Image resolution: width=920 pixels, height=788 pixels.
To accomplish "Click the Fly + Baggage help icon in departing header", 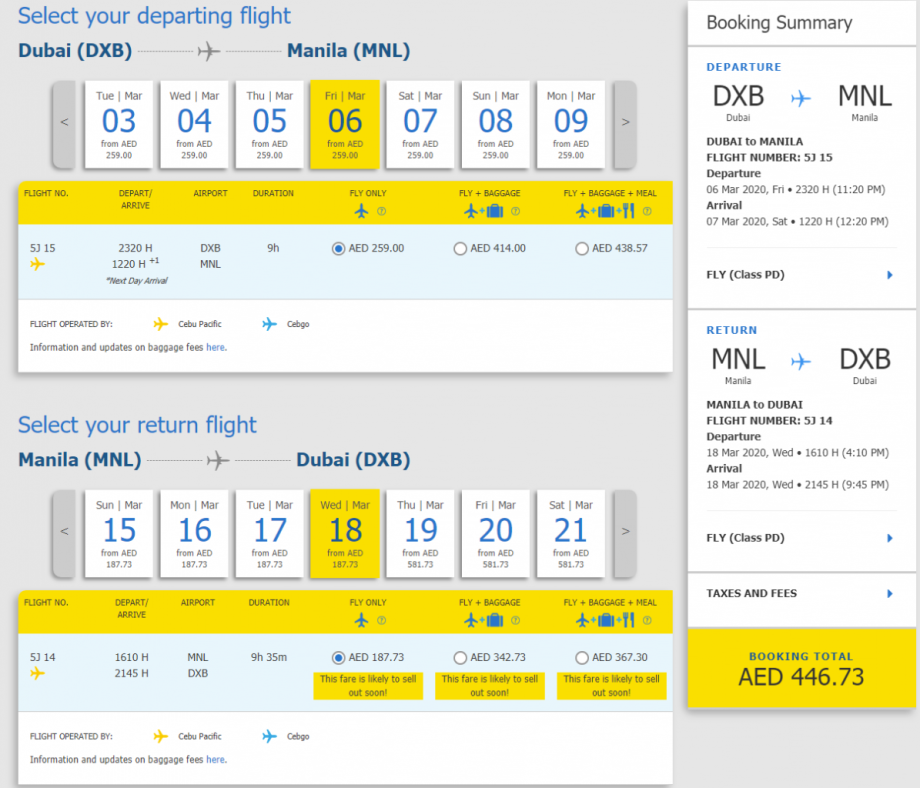I will 516,211.
